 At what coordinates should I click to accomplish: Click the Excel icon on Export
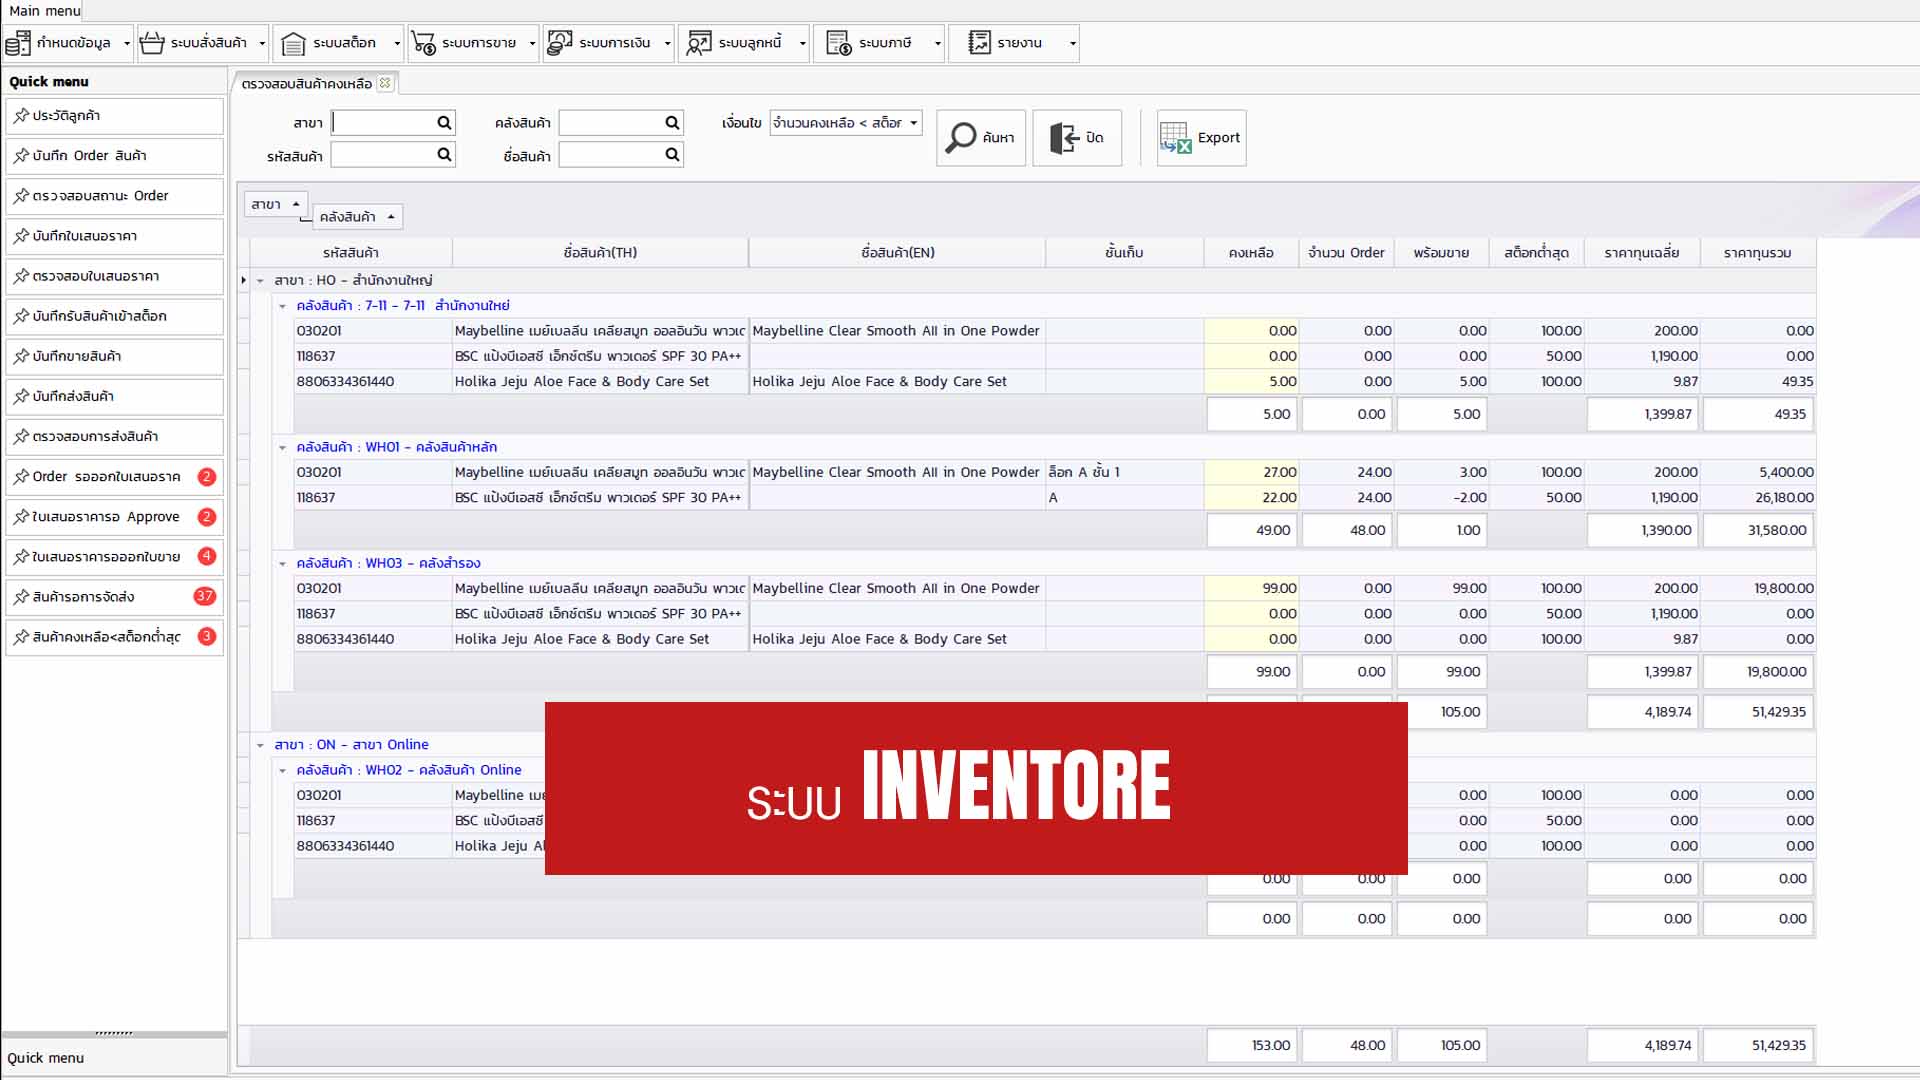[x=1176, y=138]
